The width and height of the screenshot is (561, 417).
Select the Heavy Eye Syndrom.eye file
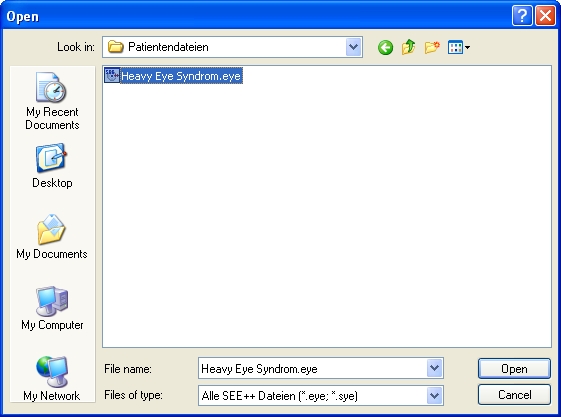coord(181,76)
